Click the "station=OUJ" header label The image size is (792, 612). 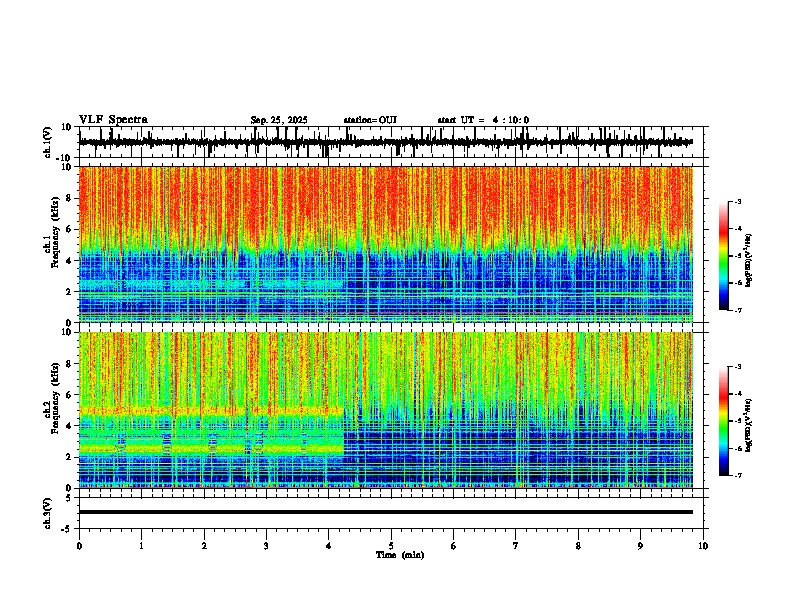370,120
